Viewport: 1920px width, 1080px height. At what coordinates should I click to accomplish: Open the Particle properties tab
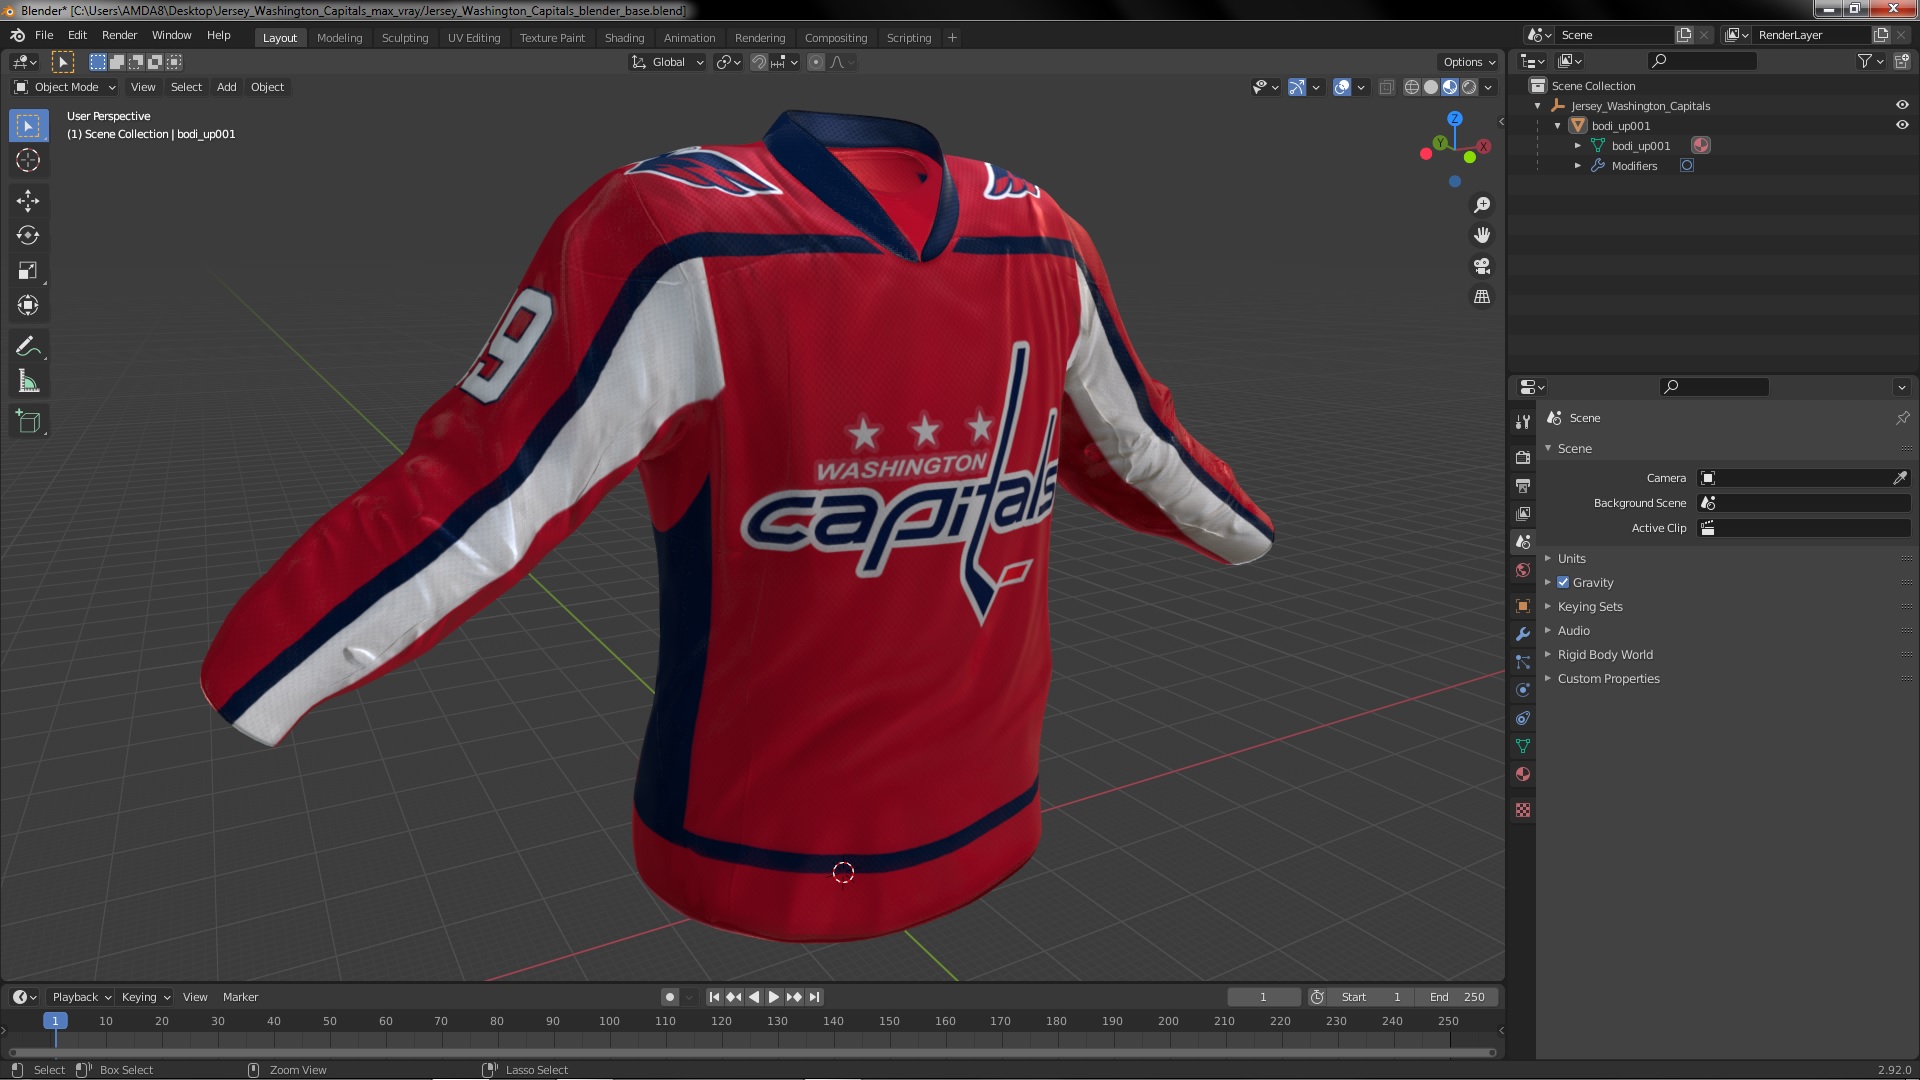pyautogui.click(x=1523, y=662)
